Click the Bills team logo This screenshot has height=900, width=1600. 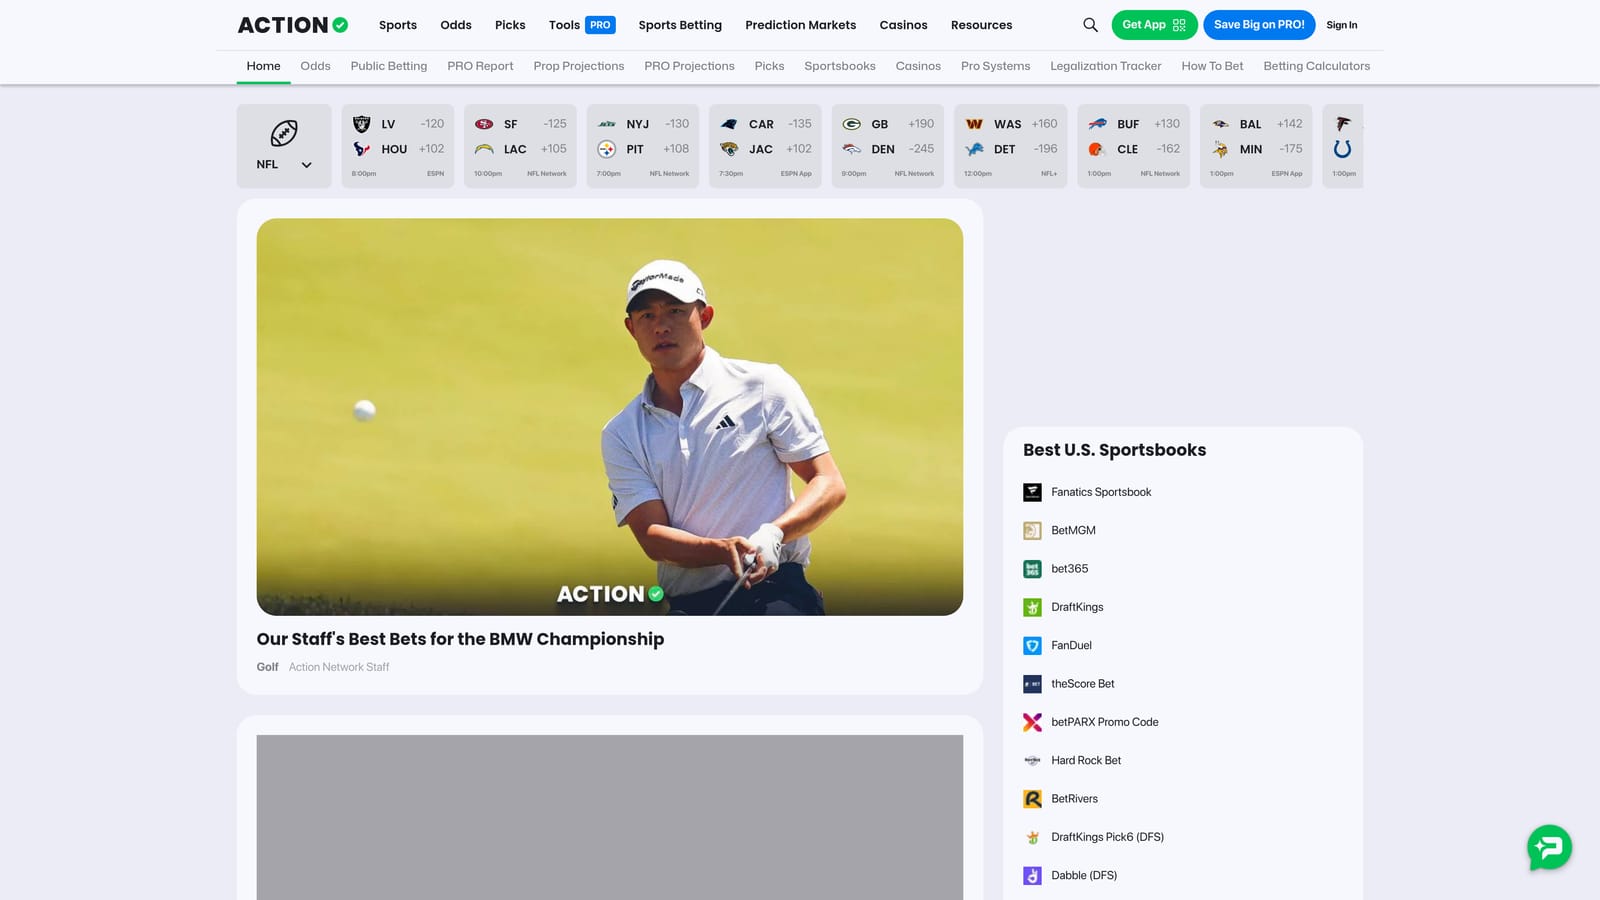1097,124
